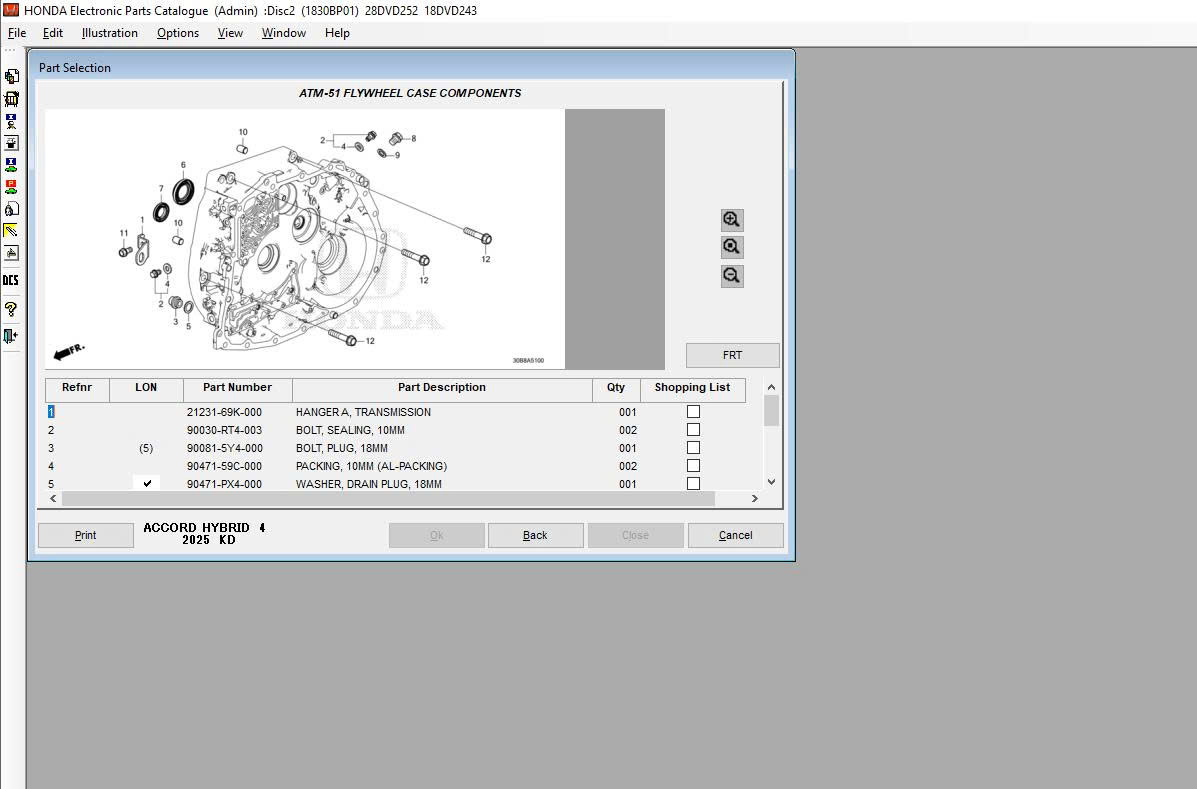Click the middle zoom-to-fit magnifier icon

(731, 247)
